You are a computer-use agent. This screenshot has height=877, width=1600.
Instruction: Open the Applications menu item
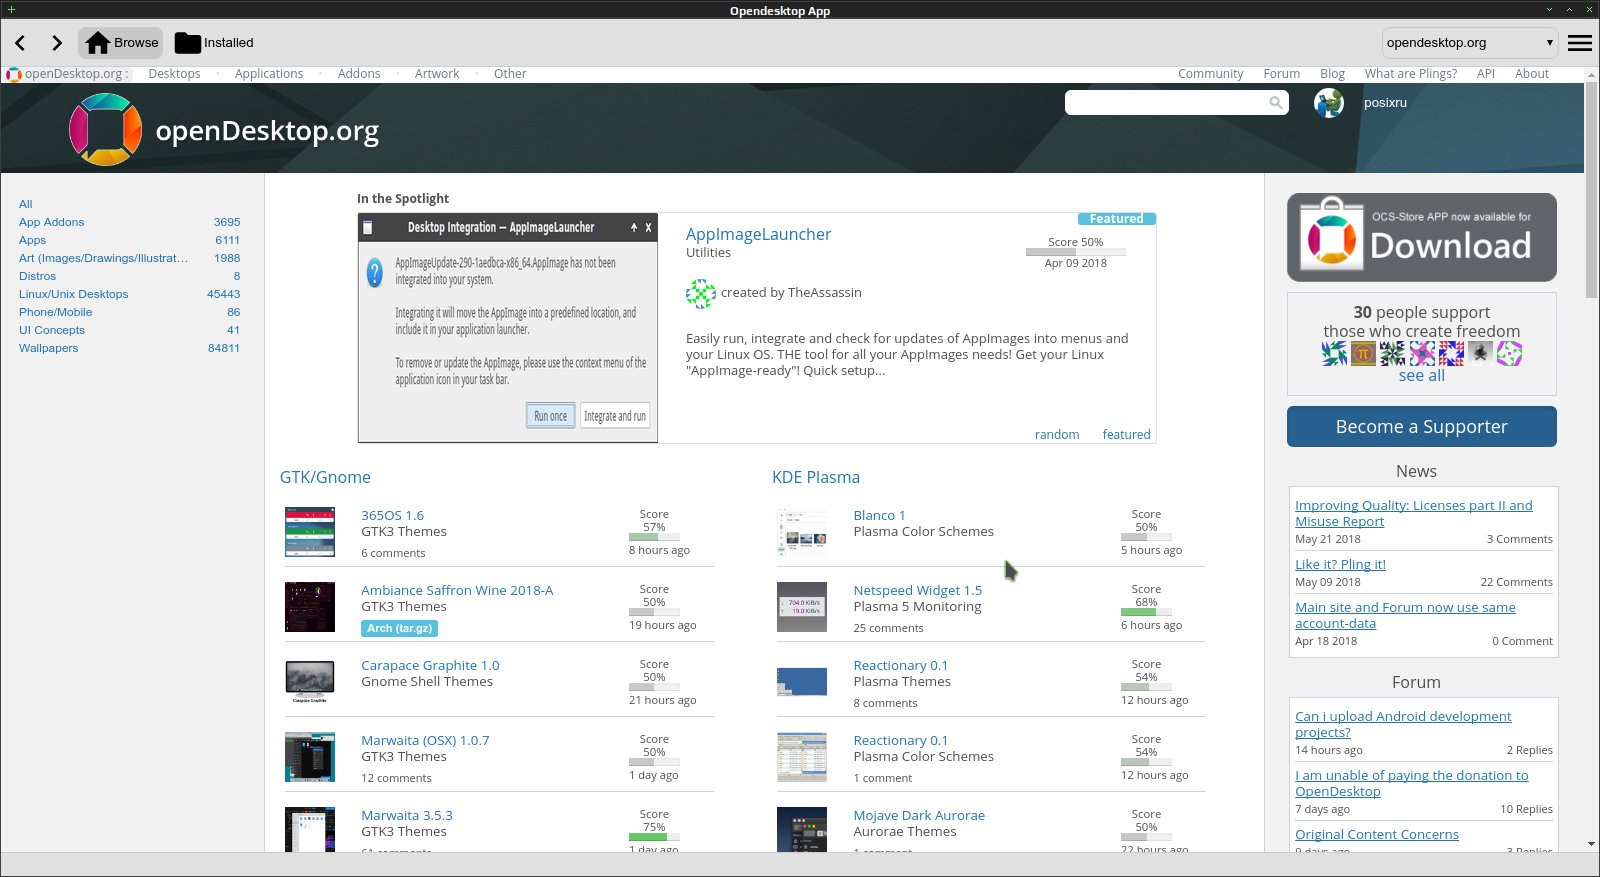(269, 74)
